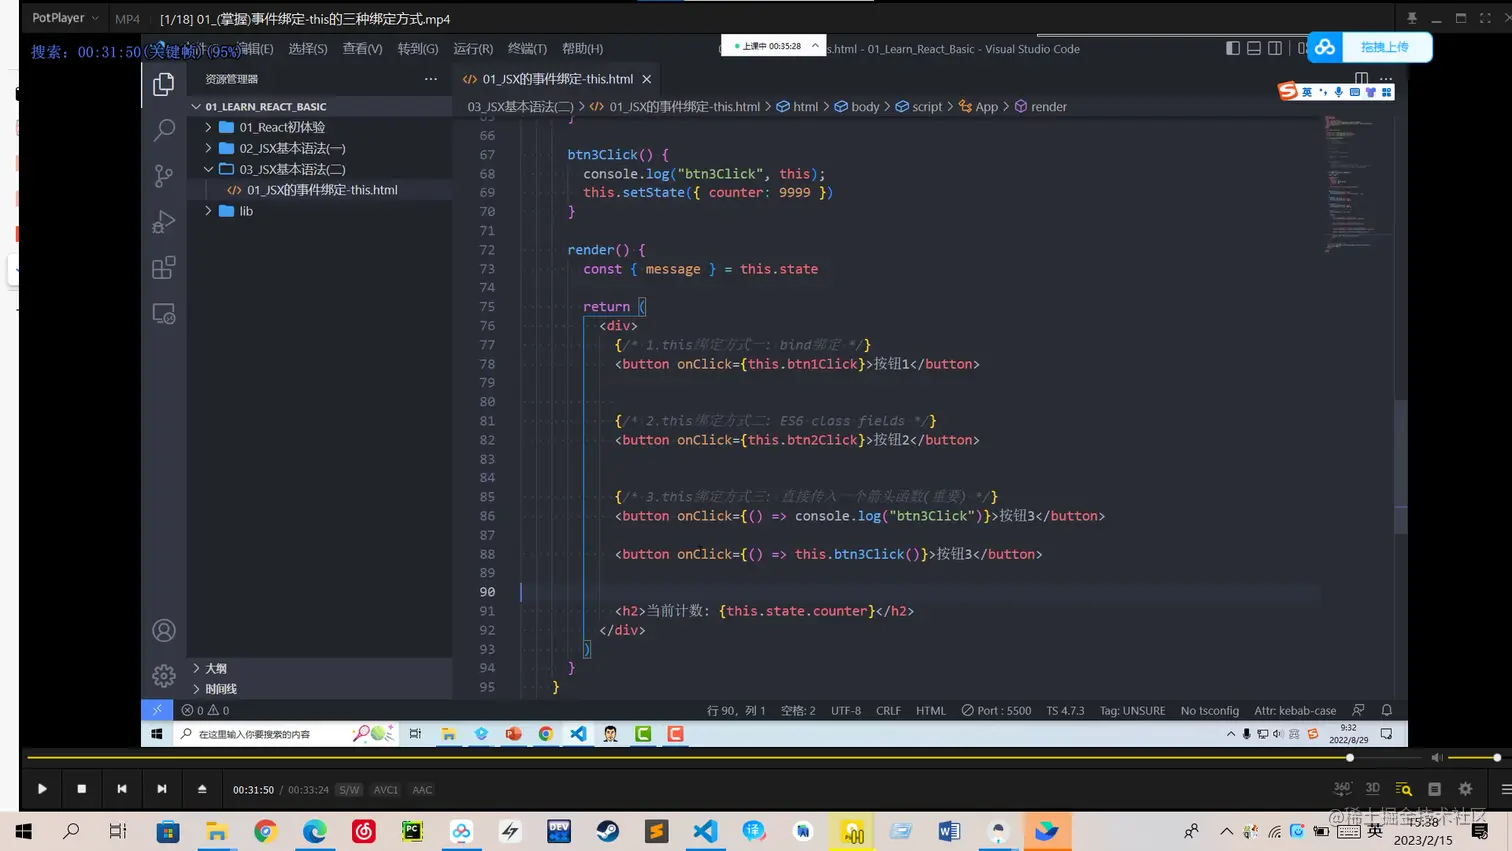Open the 选择(S) menu
The height and width of the screenshot is (851, 1512).
click(x=308, y=49)
